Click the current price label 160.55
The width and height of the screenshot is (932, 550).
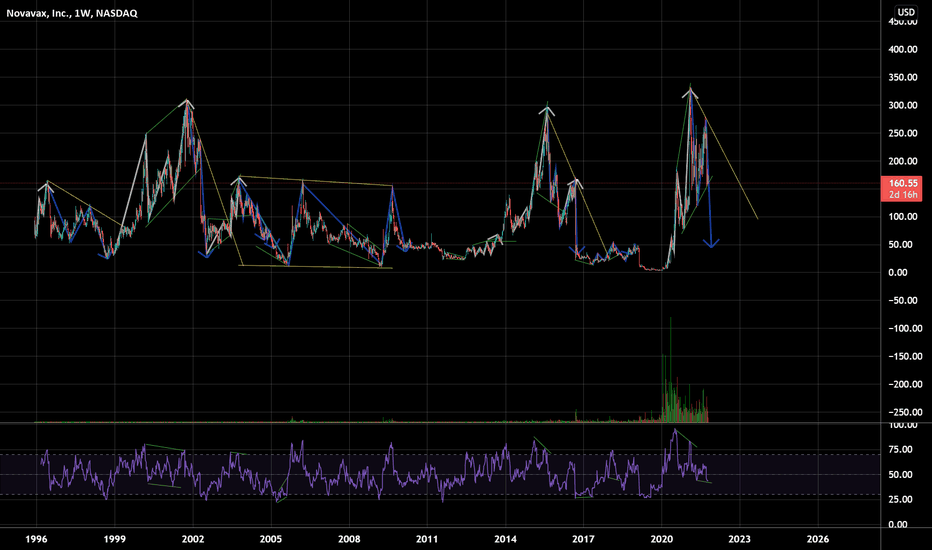pos(903,183)
